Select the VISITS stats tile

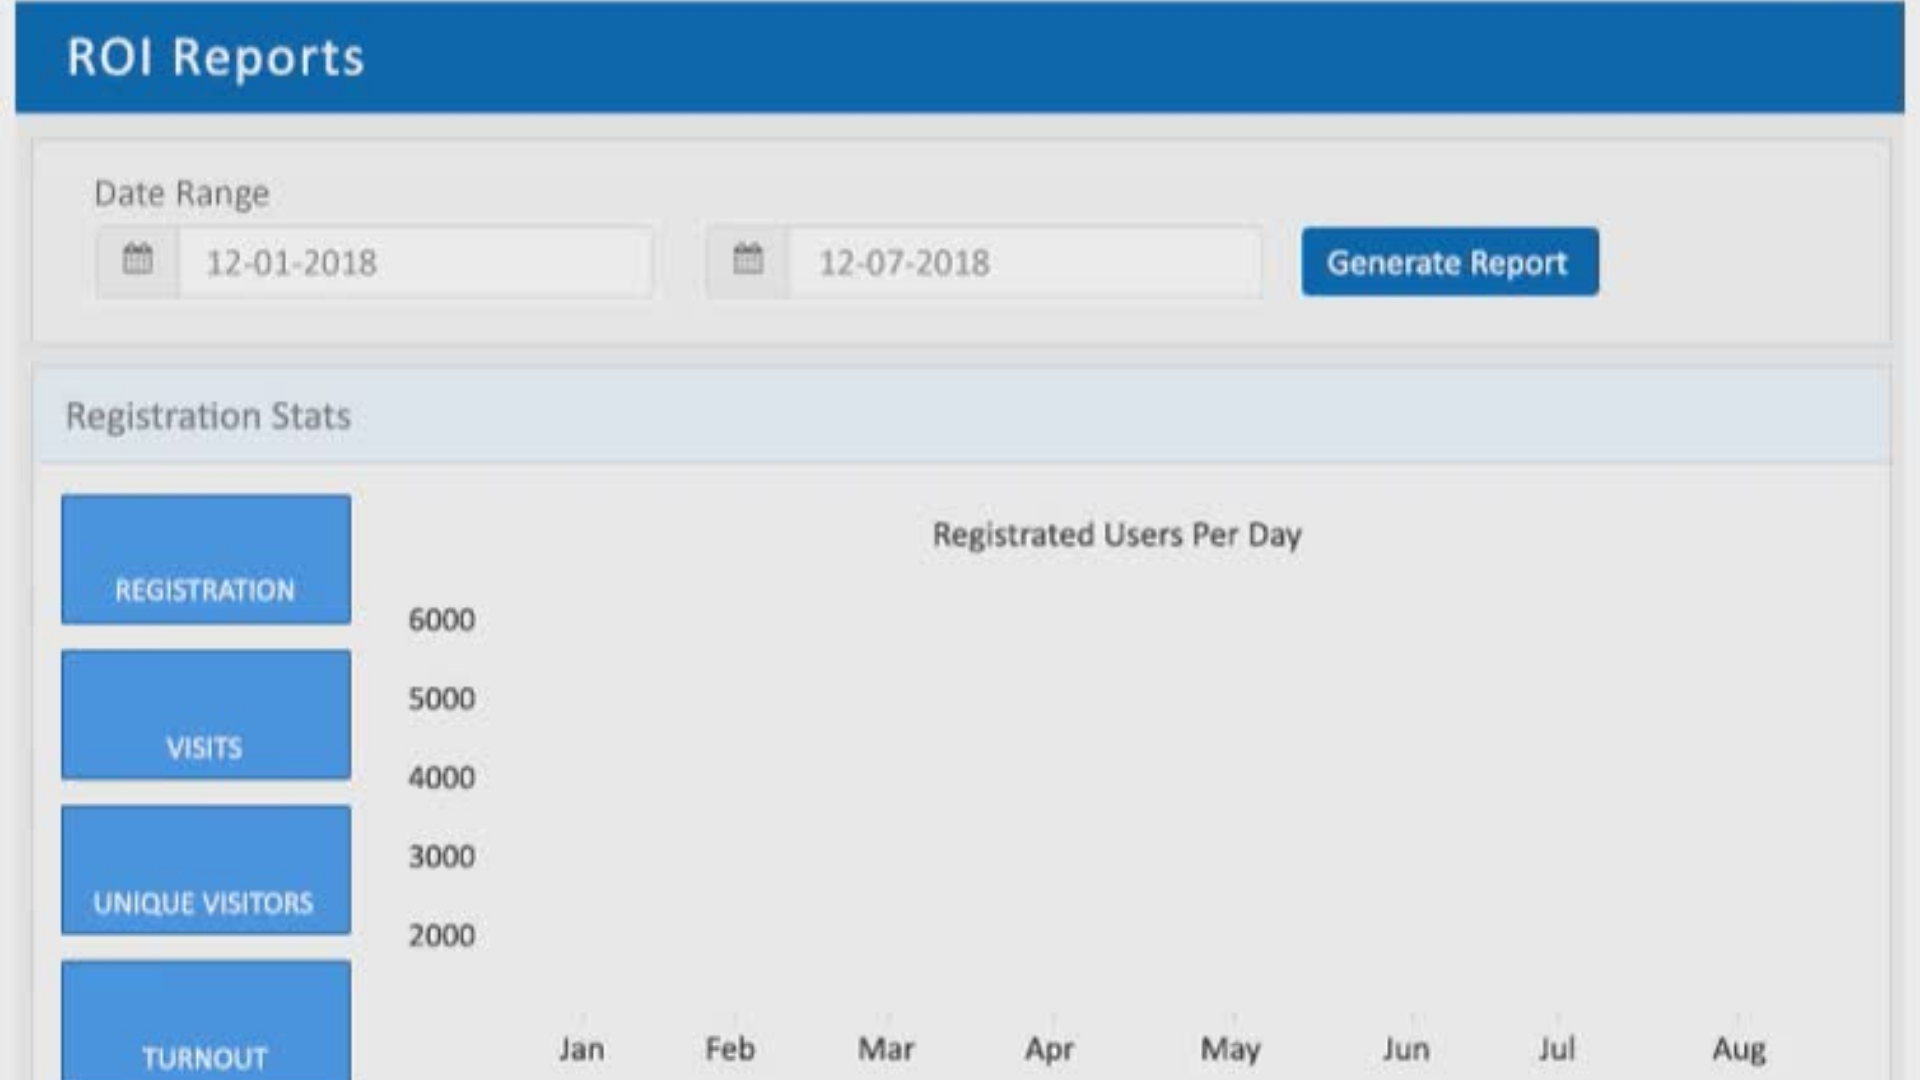coord(206,714)
